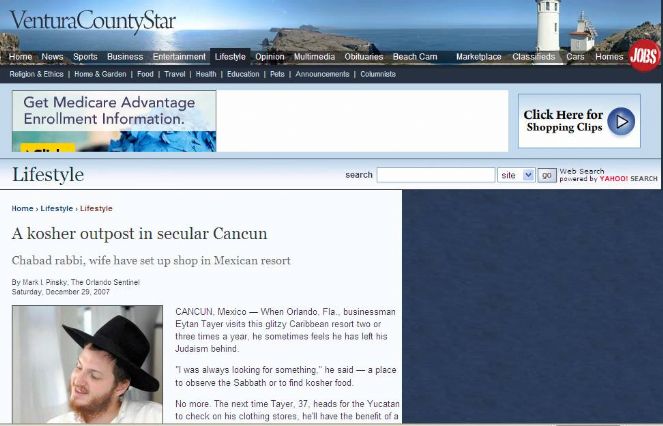
Task: Open the Opinion section
Action: click(x=270, y=57)
